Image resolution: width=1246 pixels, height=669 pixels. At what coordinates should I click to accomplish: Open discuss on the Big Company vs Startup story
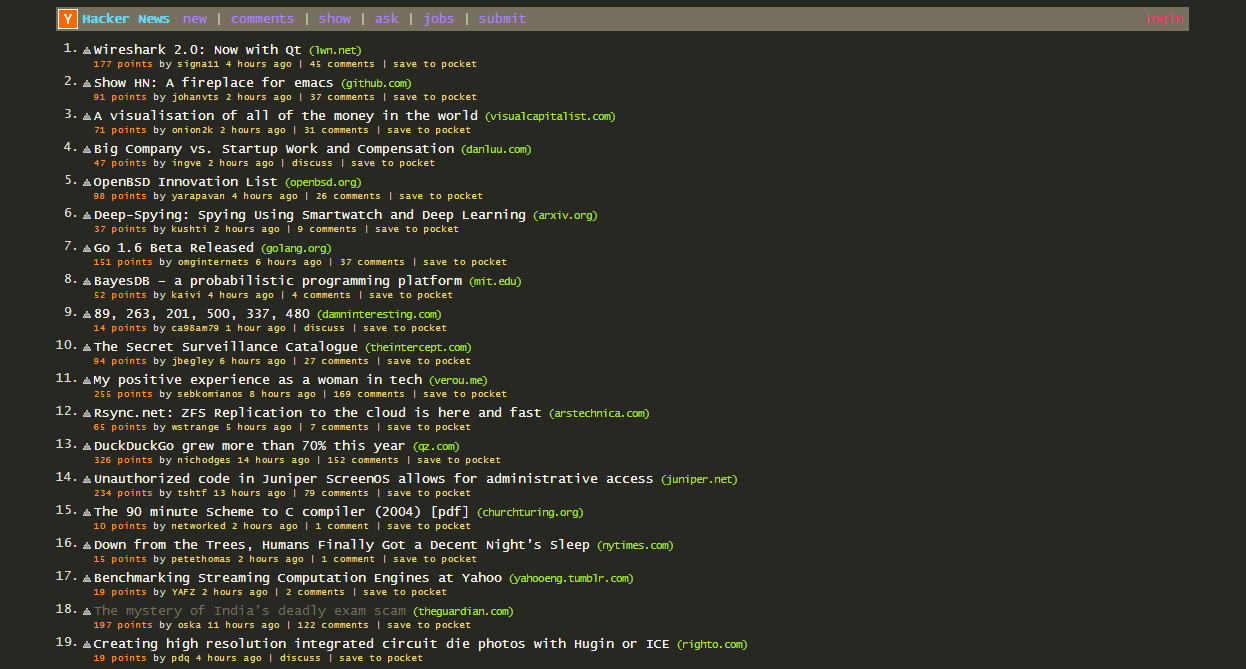tap(312, 162)
